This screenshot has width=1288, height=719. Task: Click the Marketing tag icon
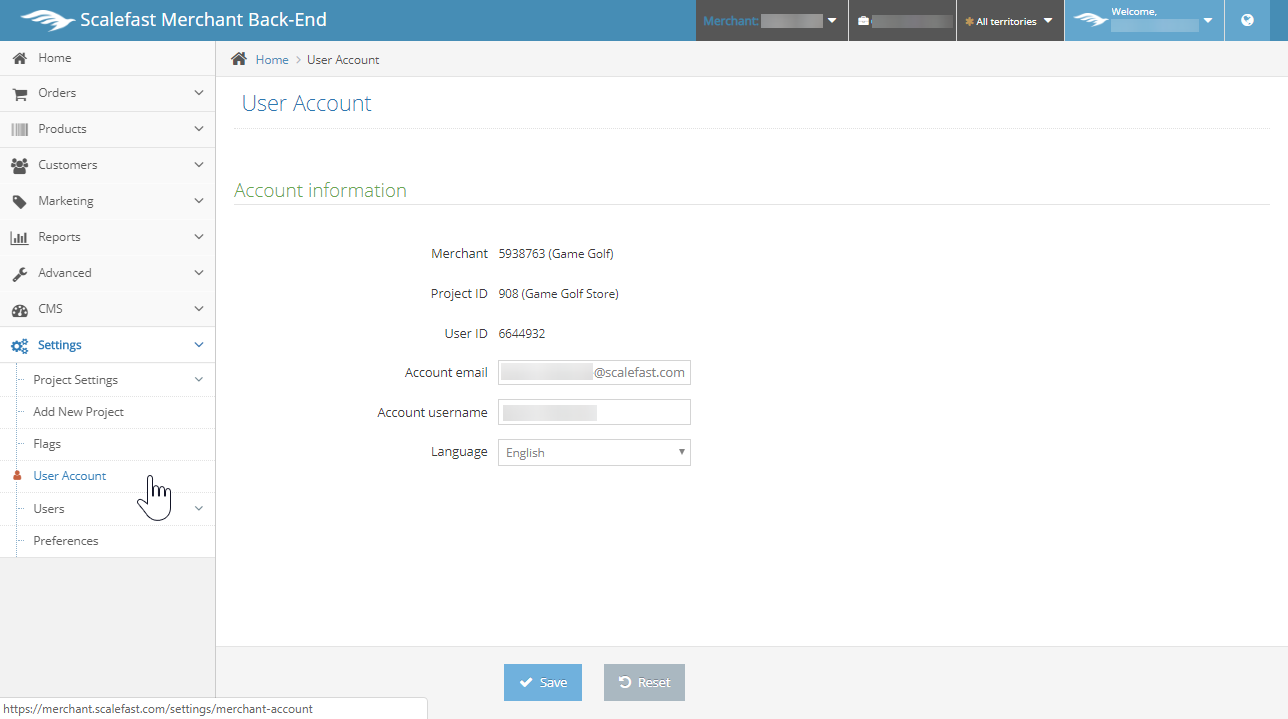[x=19, y=201]
